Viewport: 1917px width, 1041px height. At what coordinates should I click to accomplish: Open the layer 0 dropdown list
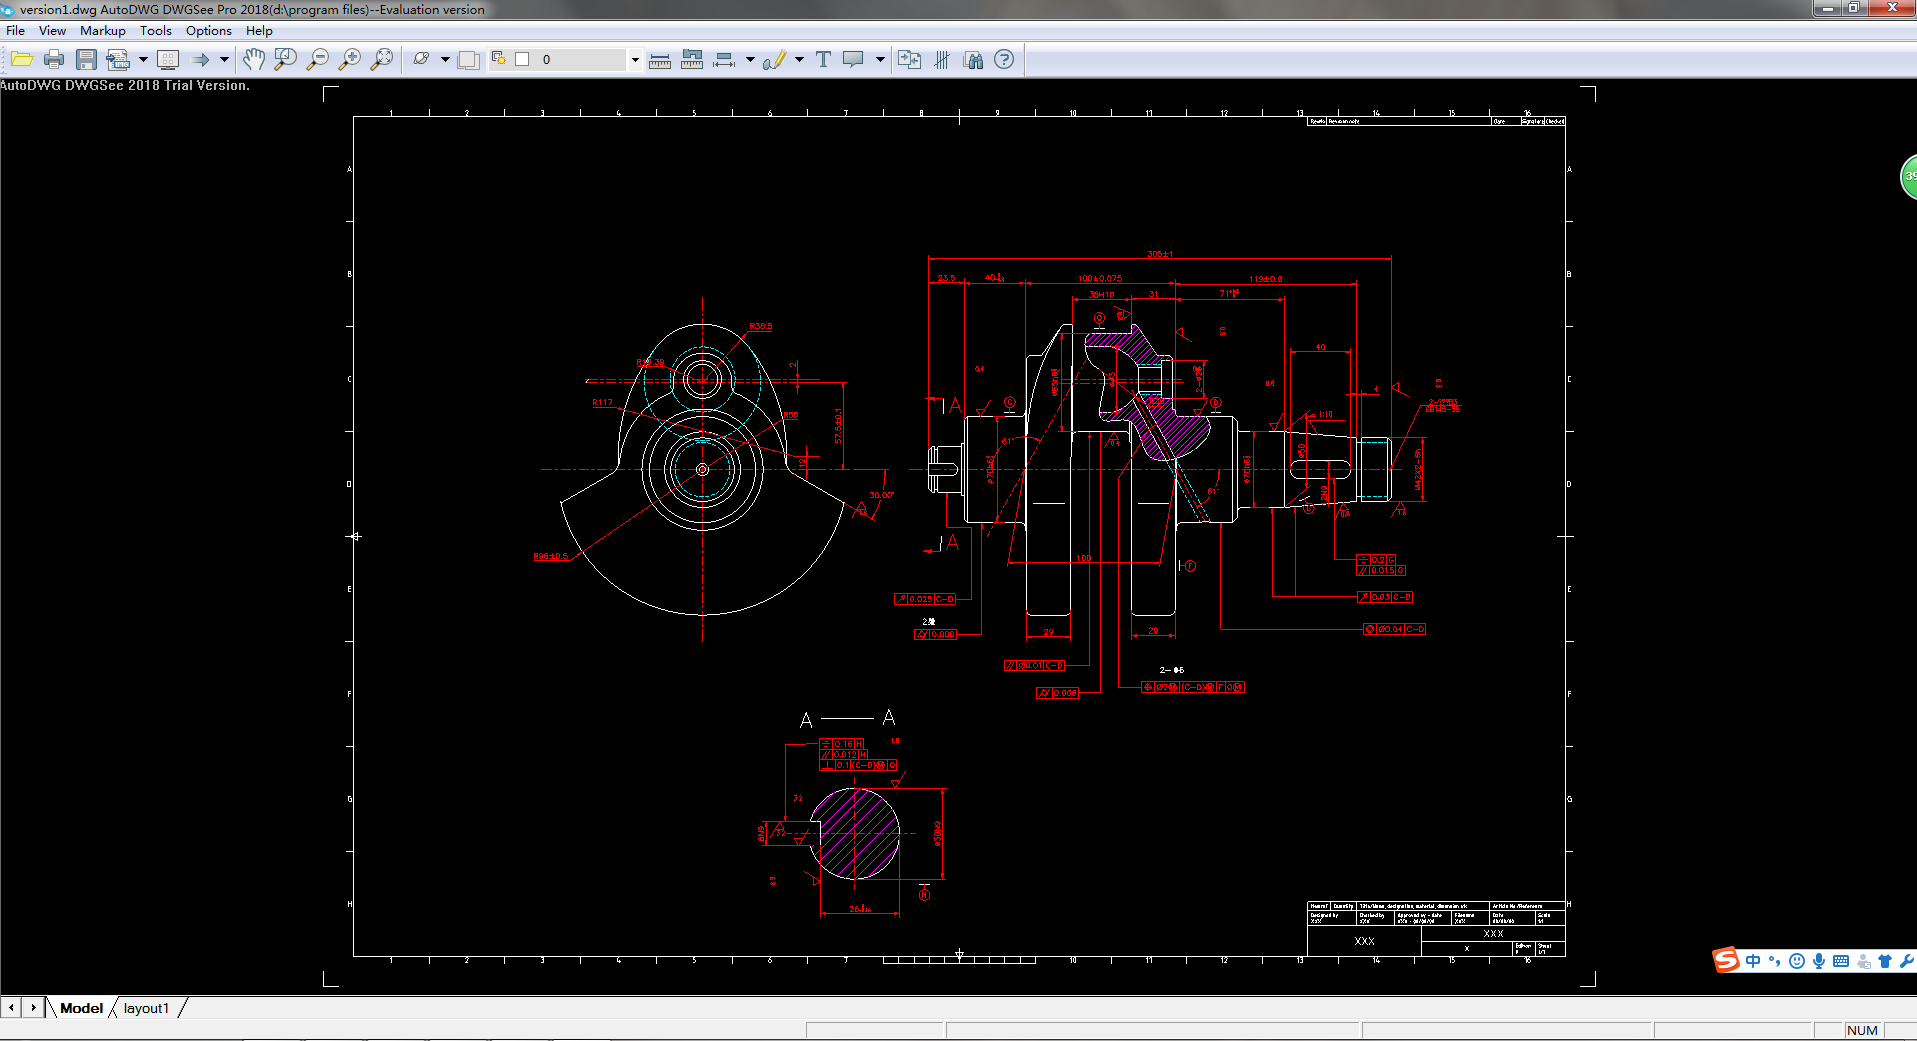point(634,60)
